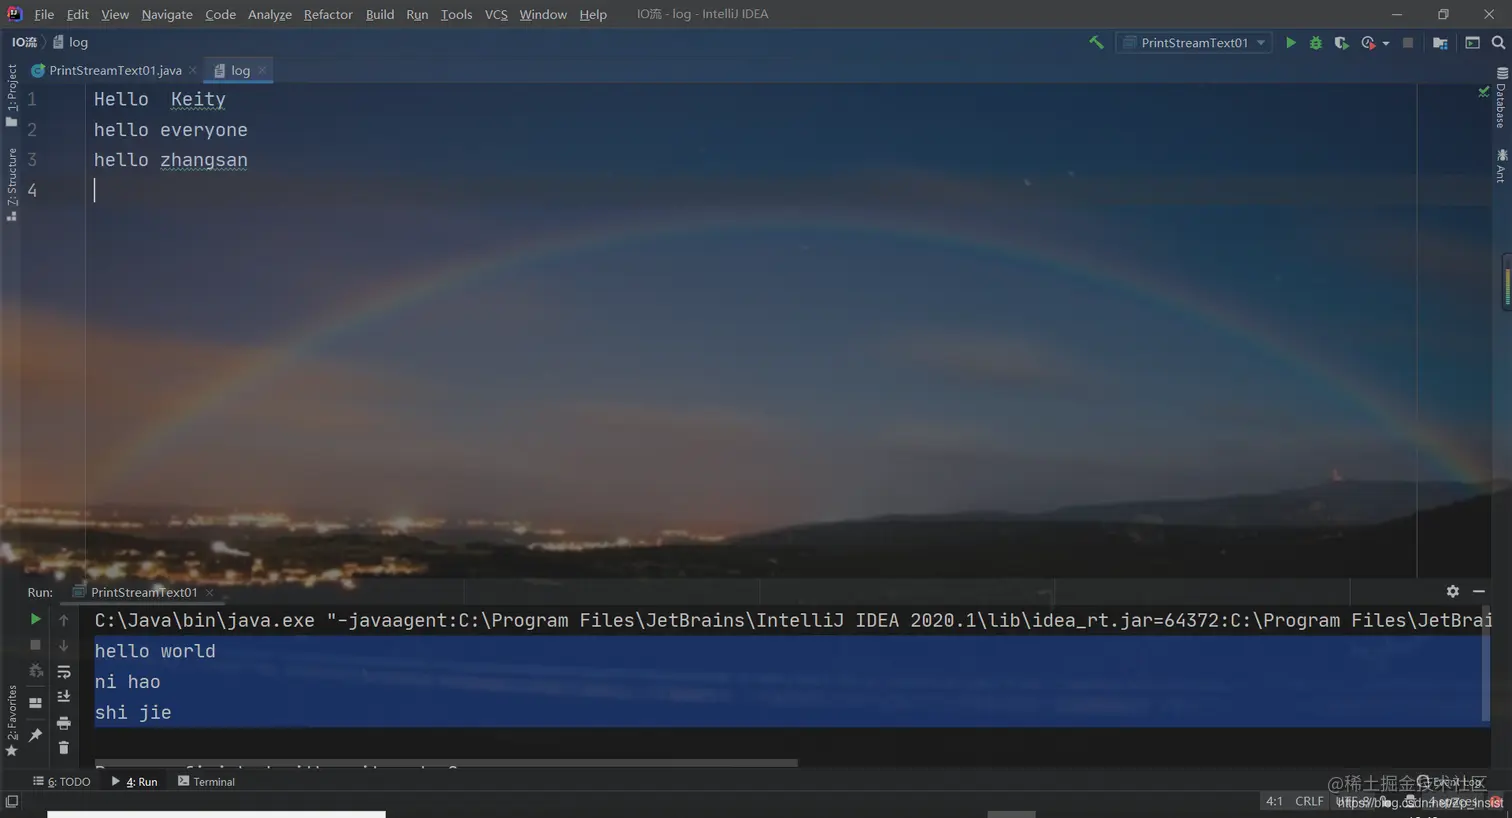Viewport: 1512px width, 818px height.
Task: Open the Navigate menu
Action: (x=167, y=14)
